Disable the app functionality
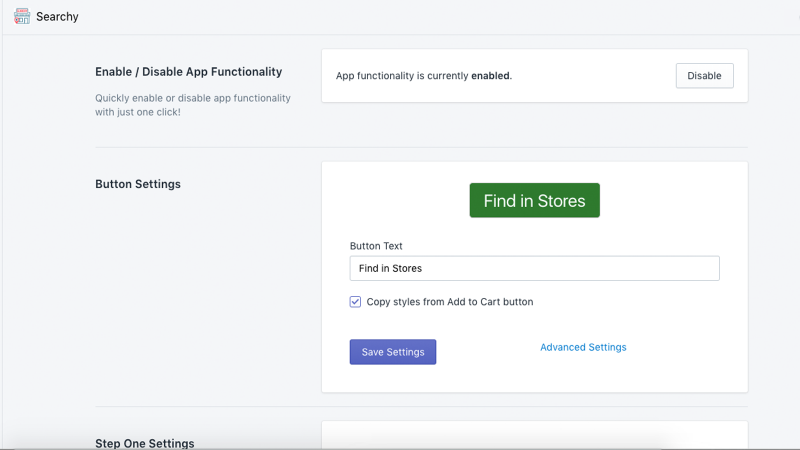The height and width of the screenshot is (450, 800). (x=705, y=76)
